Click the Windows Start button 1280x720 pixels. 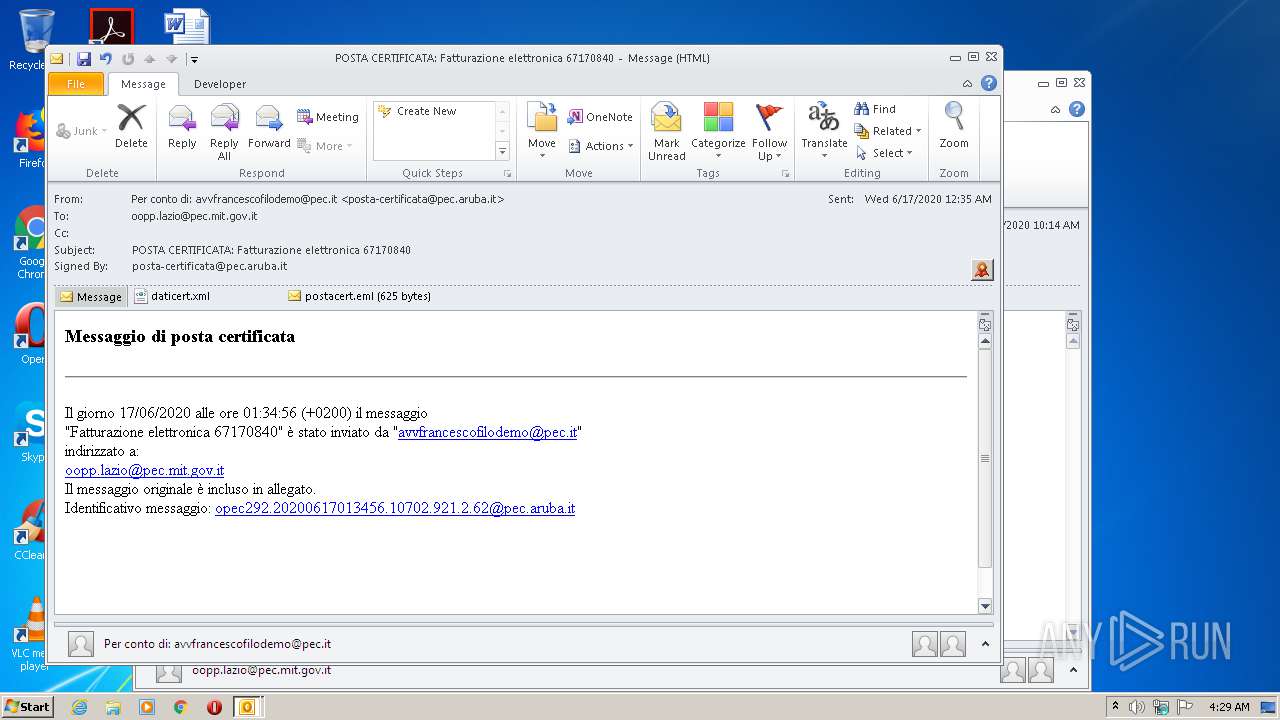27,707
